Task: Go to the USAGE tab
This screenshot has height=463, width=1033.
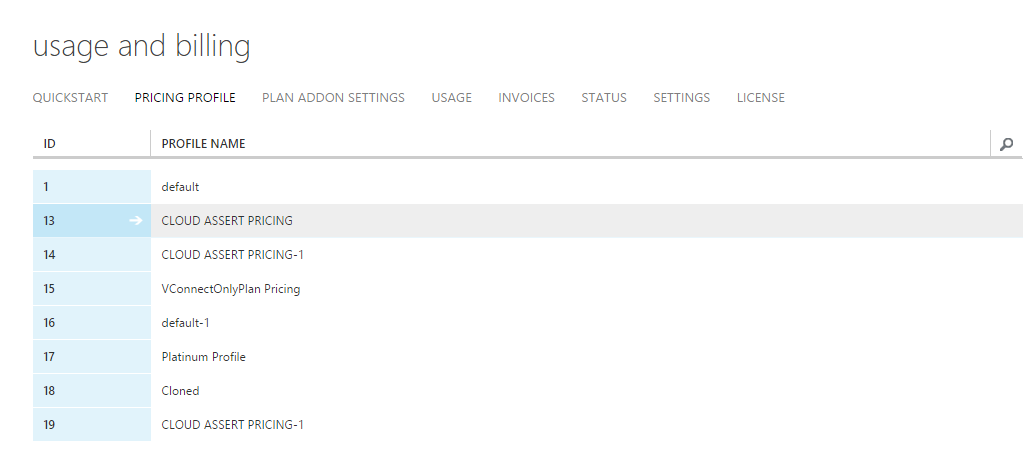Action: [x=451, y=97]
